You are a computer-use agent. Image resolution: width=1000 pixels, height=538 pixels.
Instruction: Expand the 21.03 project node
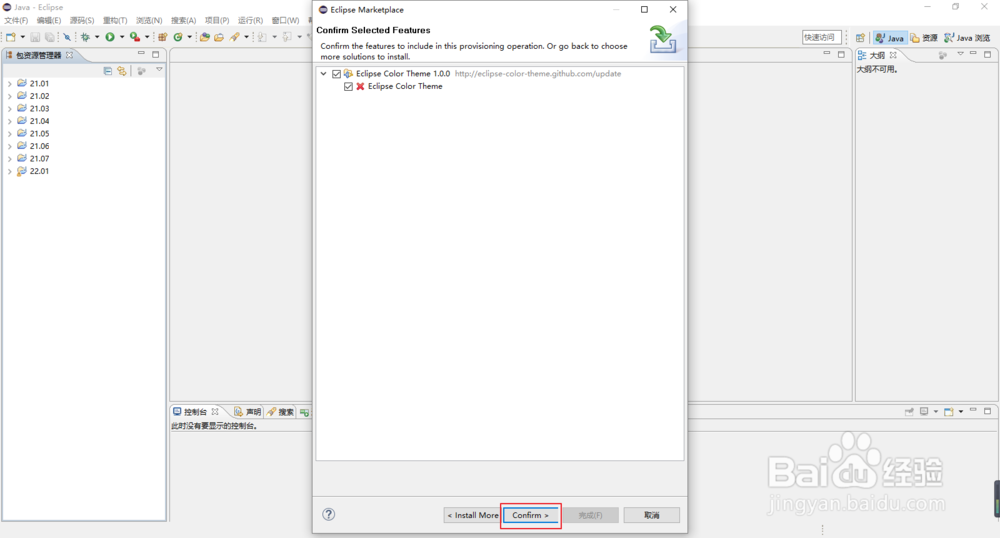click(10, 109)
